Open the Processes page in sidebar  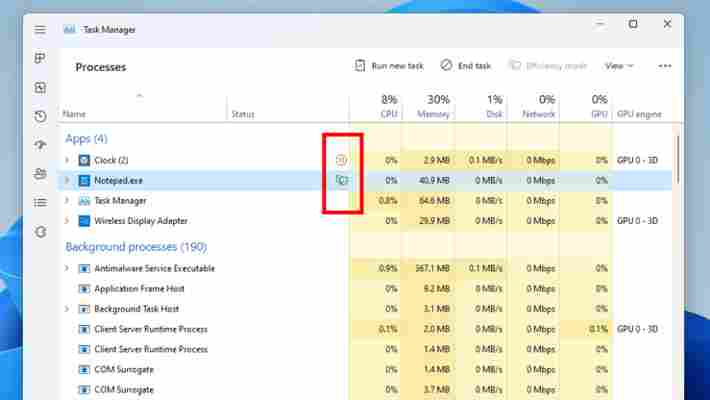[x=40, y=58]
